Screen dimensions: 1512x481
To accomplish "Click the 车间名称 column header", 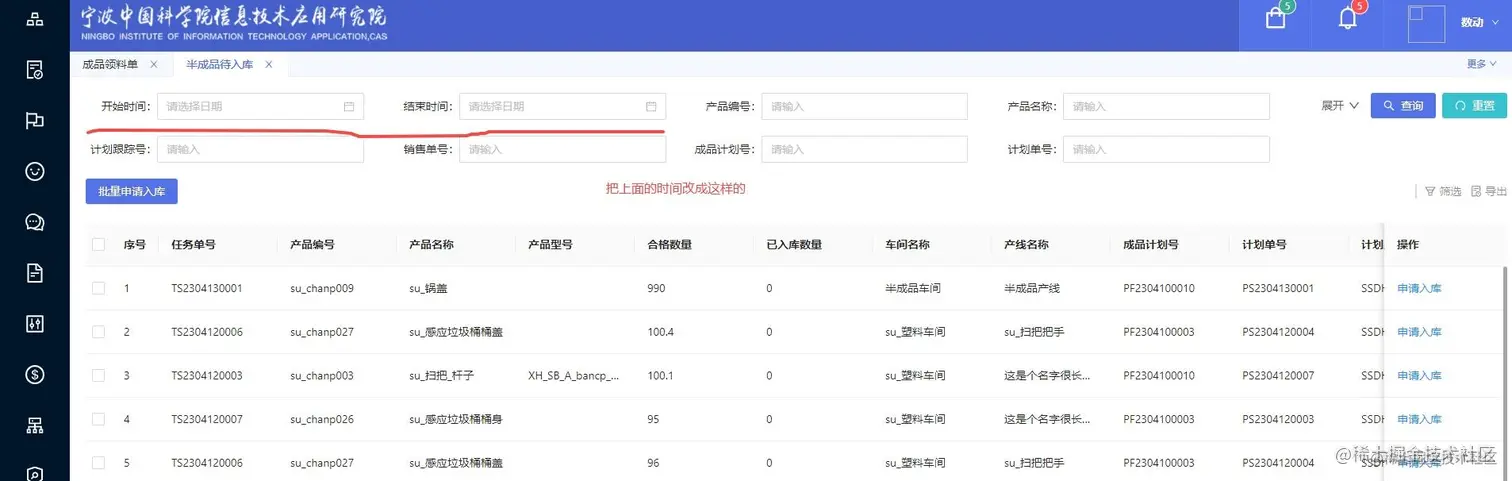I will [x=907, y=244].
